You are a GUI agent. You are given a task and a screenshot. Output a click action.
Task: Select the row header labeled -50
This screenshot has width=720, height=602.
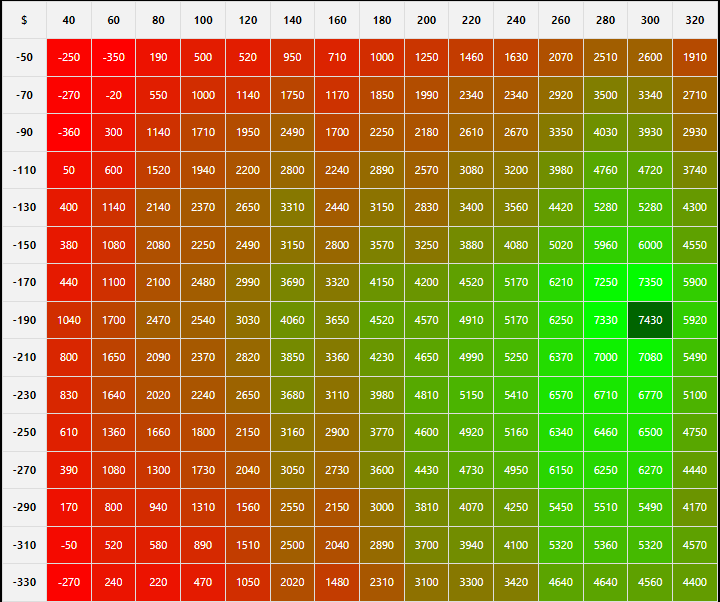(x=24, y=57)
